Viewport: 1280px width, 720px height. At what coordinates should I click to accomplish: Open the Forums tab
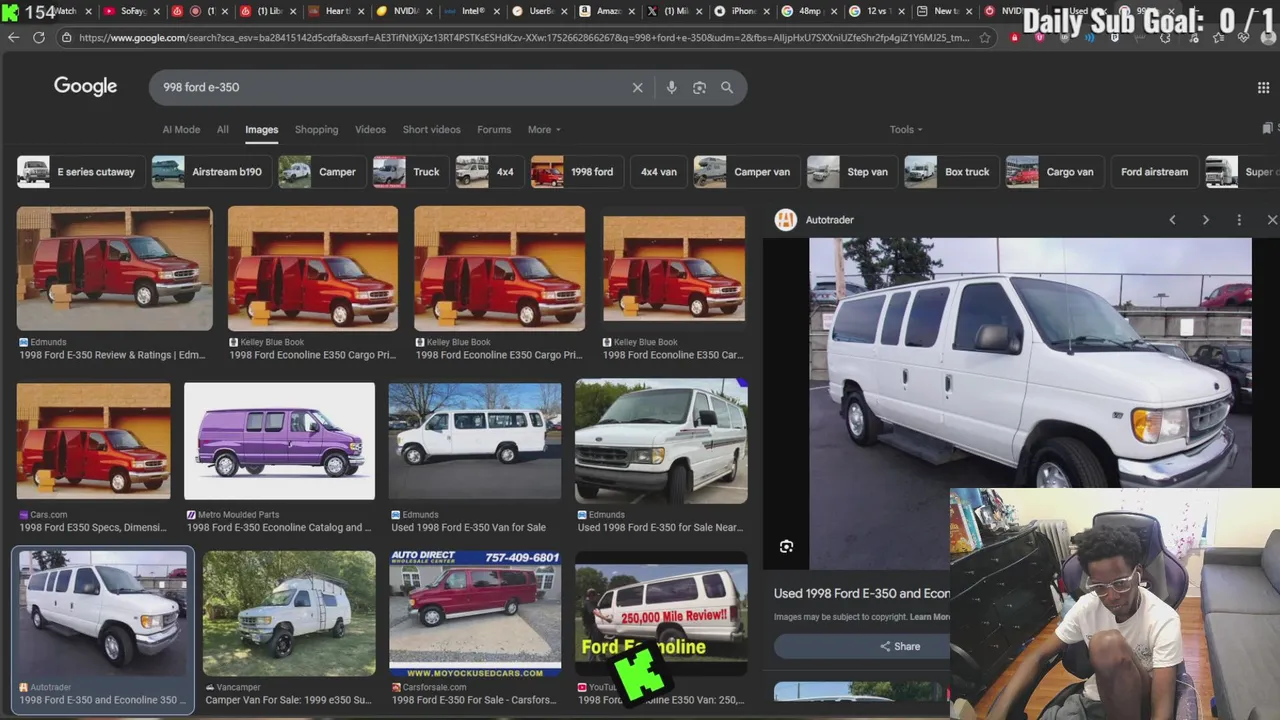[494, 130]
